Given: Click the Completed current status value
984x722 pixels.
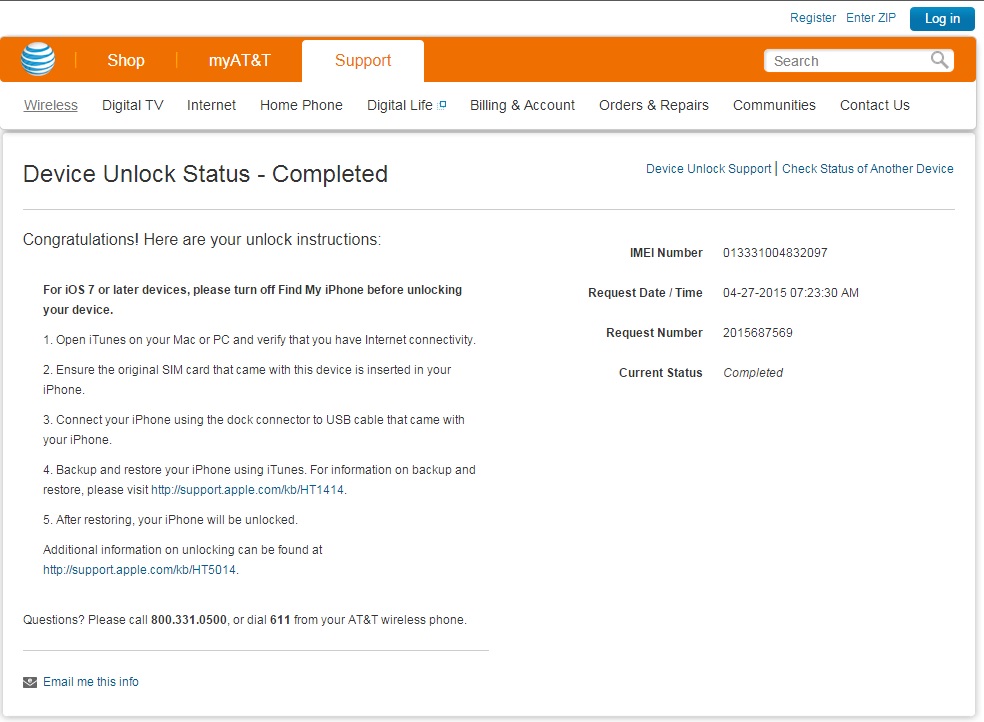Looking at the screenshot, I should 753,373.
